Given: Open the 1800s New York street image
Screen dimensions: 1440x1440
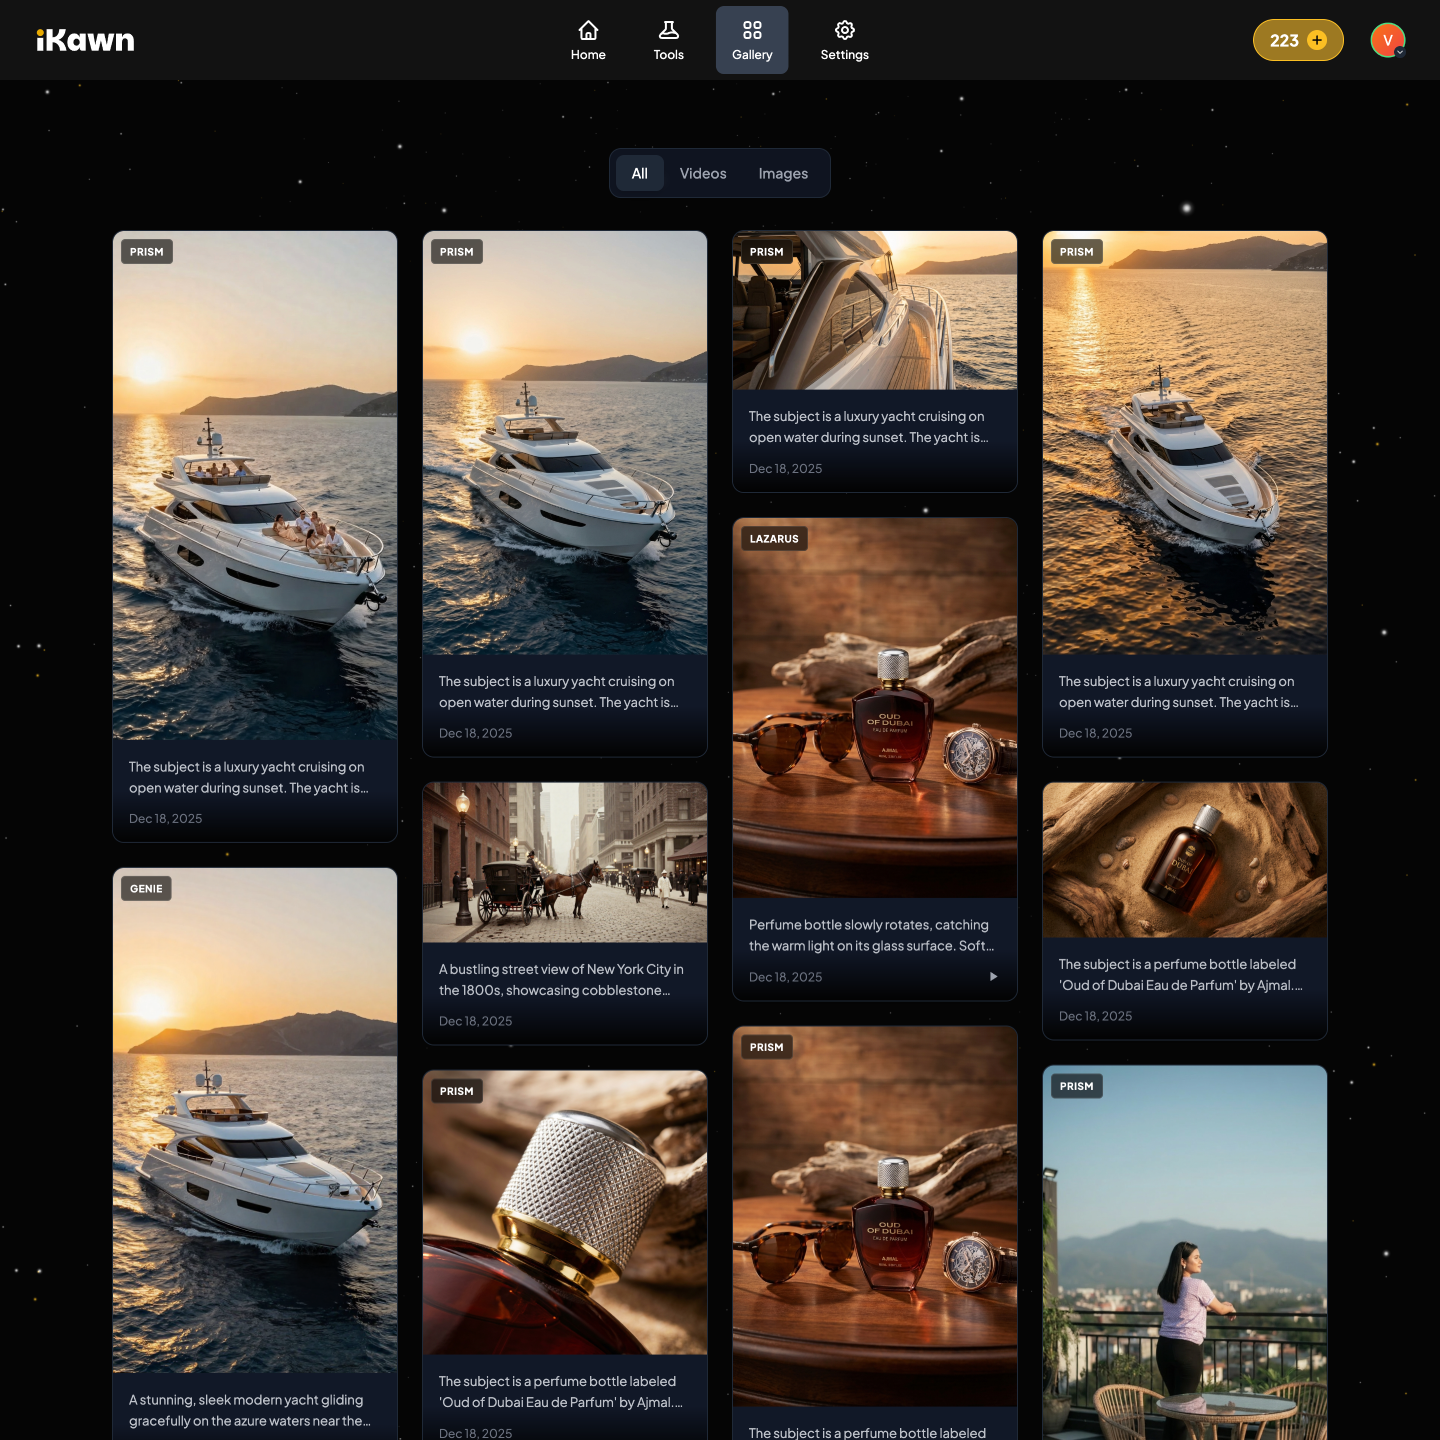Looking at the screenshot, I should (565, 863).
